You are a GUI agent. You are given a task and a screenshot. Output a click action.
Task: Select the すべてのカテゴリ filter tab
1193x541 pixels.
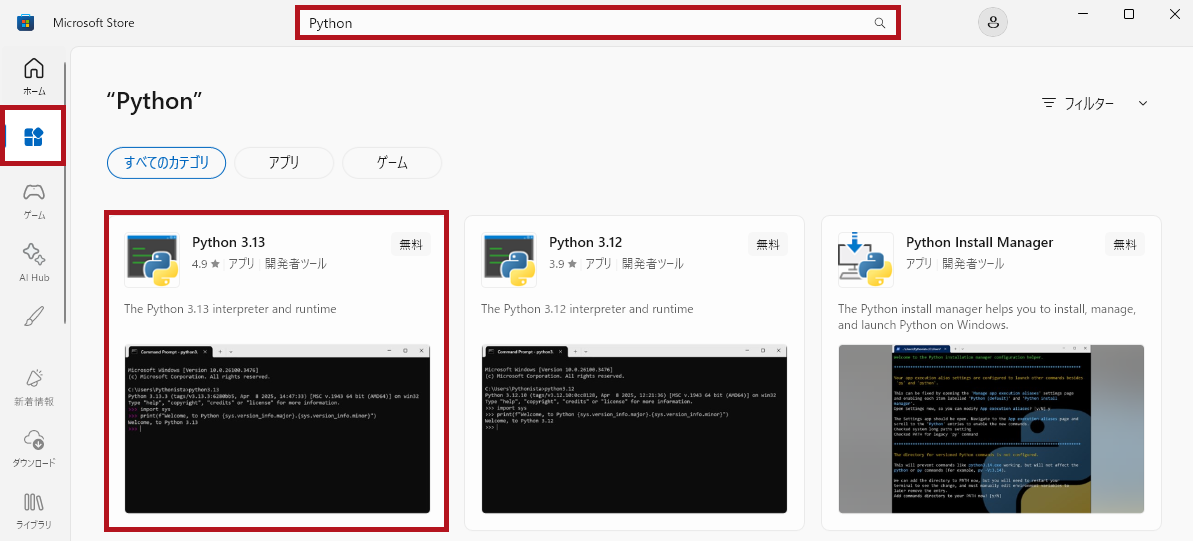pyautogui.click(x=166, y=162)
